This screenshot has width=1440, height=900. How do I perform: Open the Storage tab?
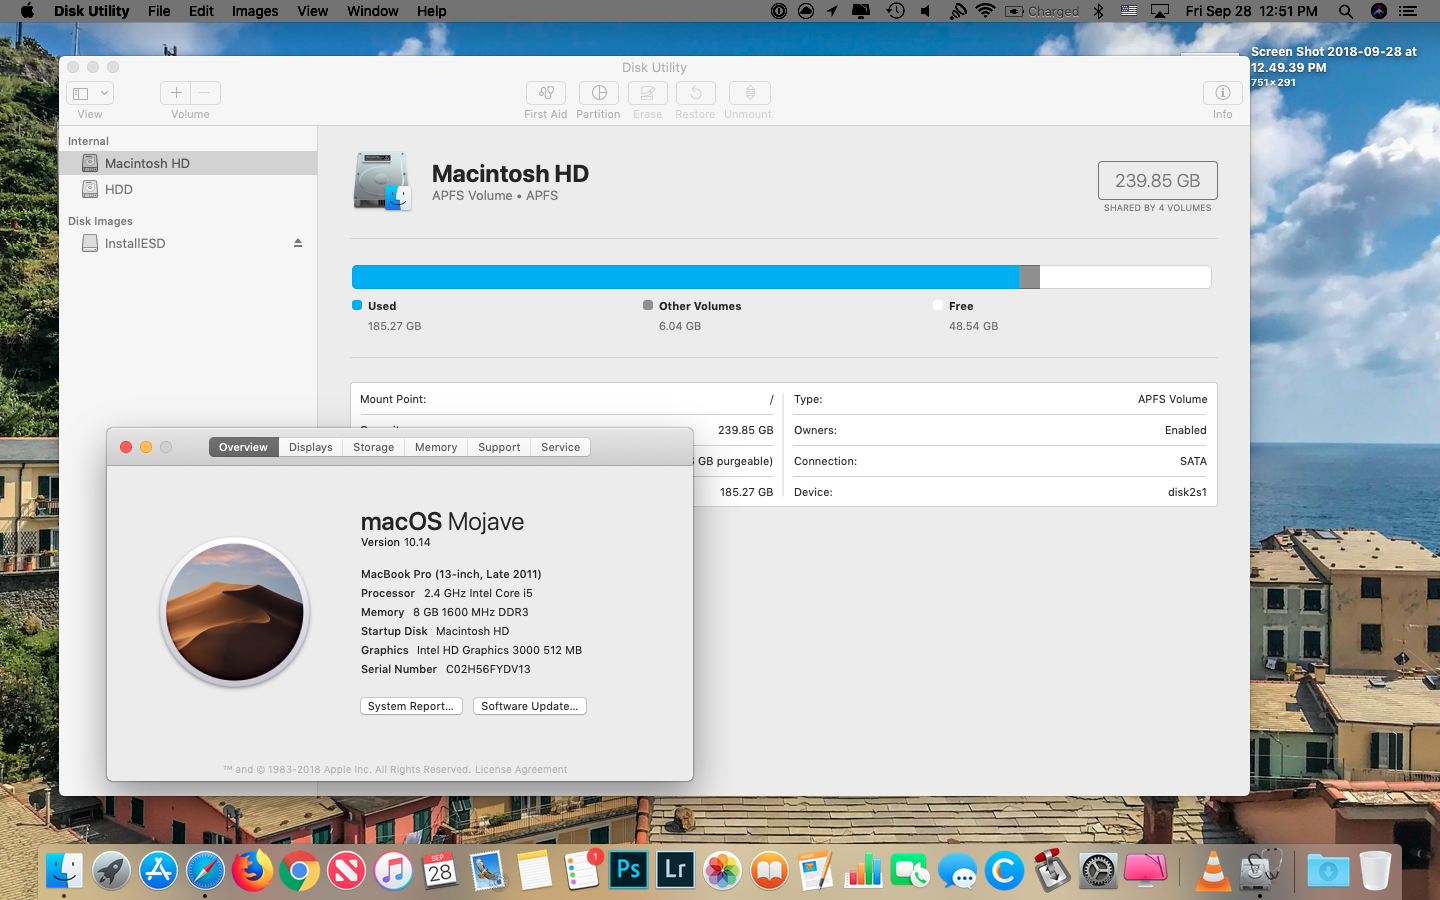tap(373, 447)
